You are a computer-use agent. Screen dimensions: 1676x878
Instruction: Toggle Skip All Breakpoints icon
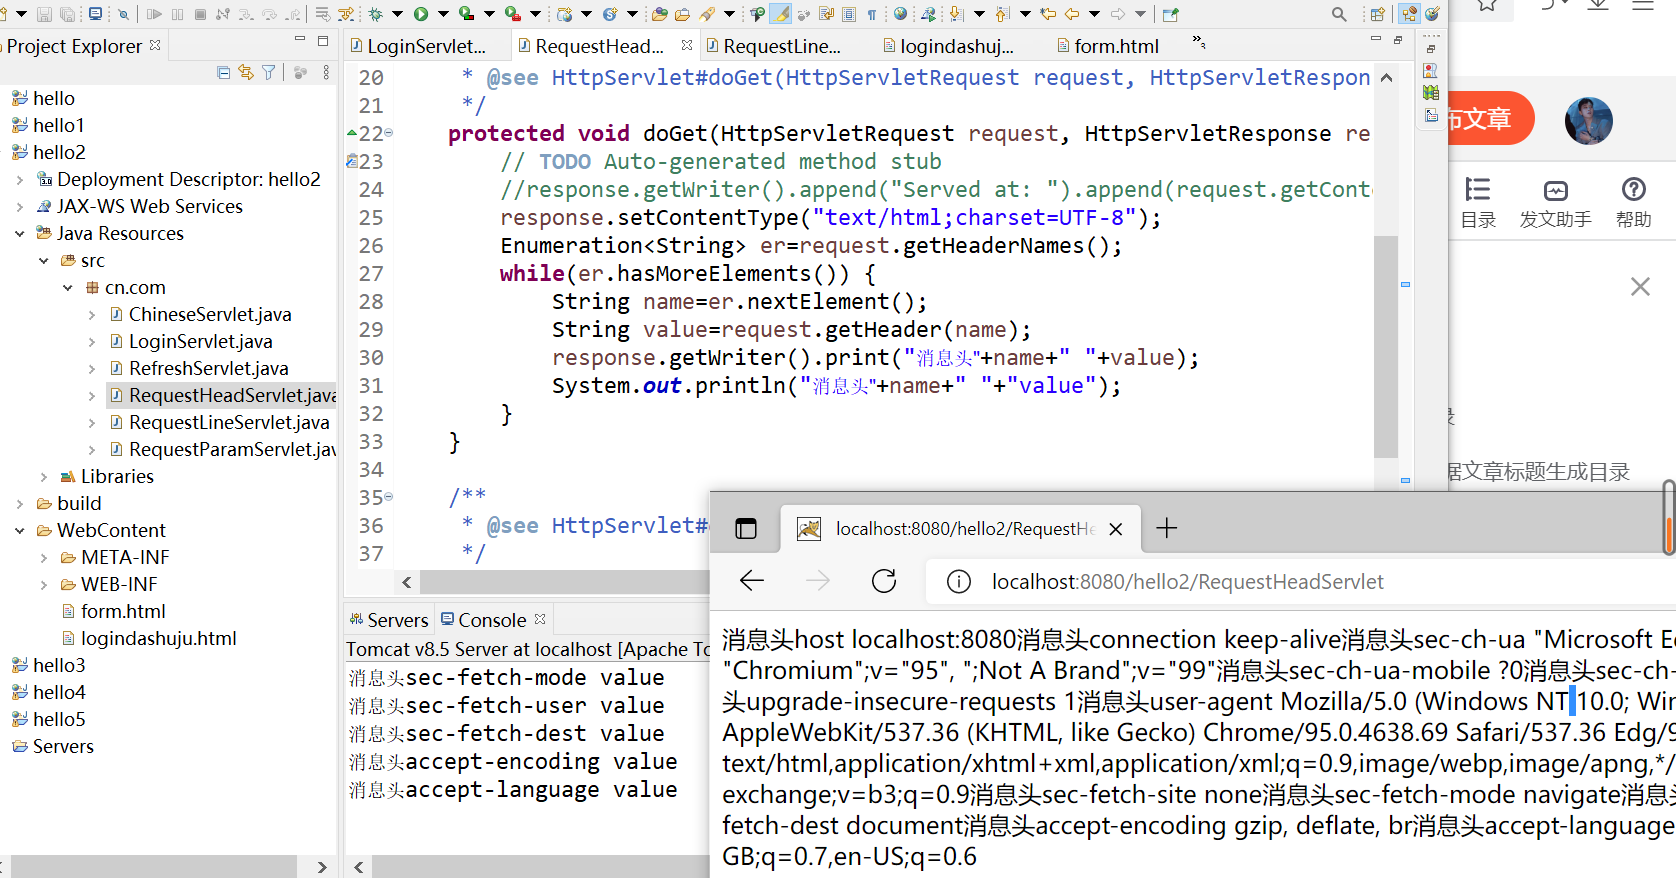(123, 14)
